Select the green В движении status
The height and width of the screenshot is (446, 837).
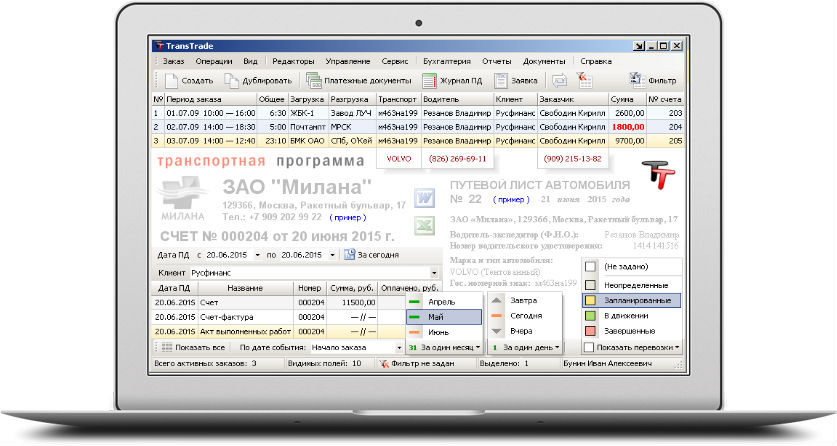(x=631, y=316)
